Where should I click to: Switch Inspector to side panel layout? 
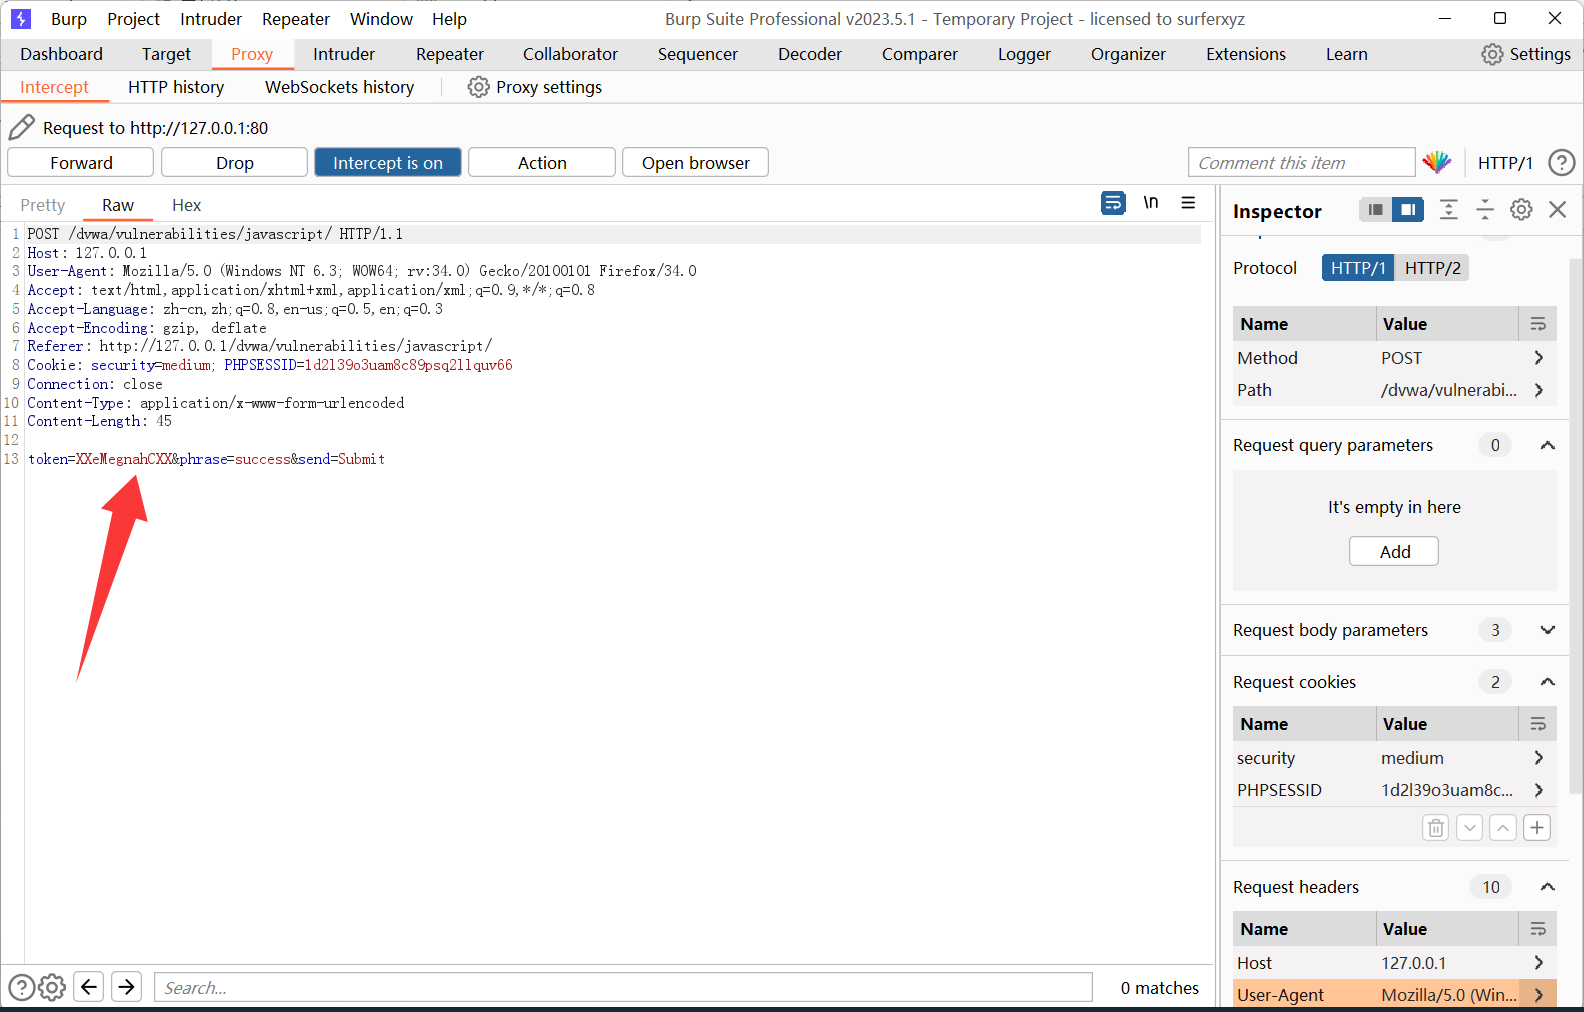1408,209
